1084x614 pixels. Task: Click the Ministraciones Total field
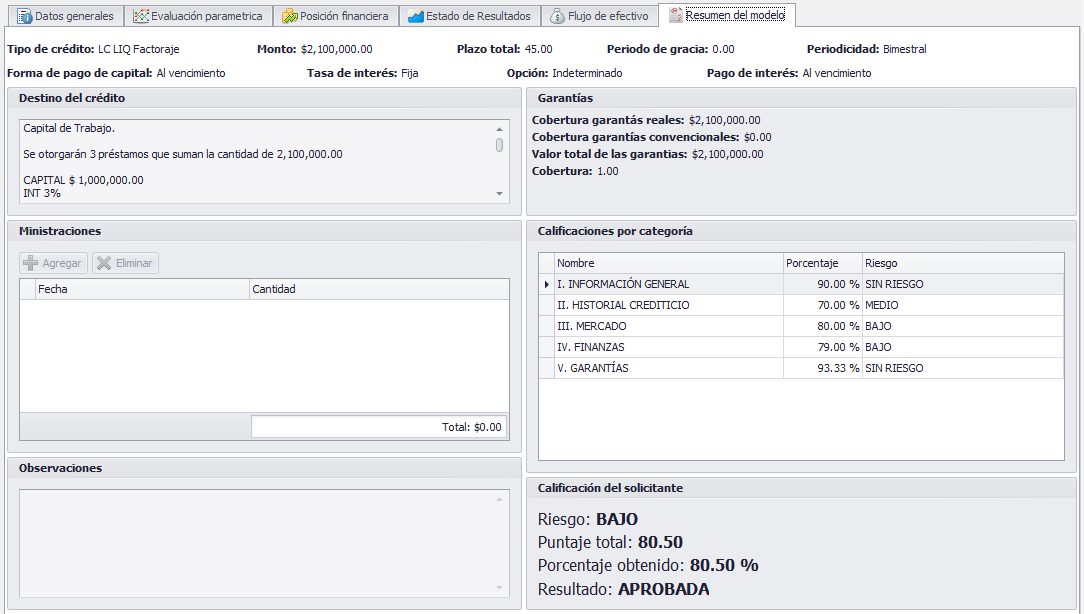(x=378, y=427)
